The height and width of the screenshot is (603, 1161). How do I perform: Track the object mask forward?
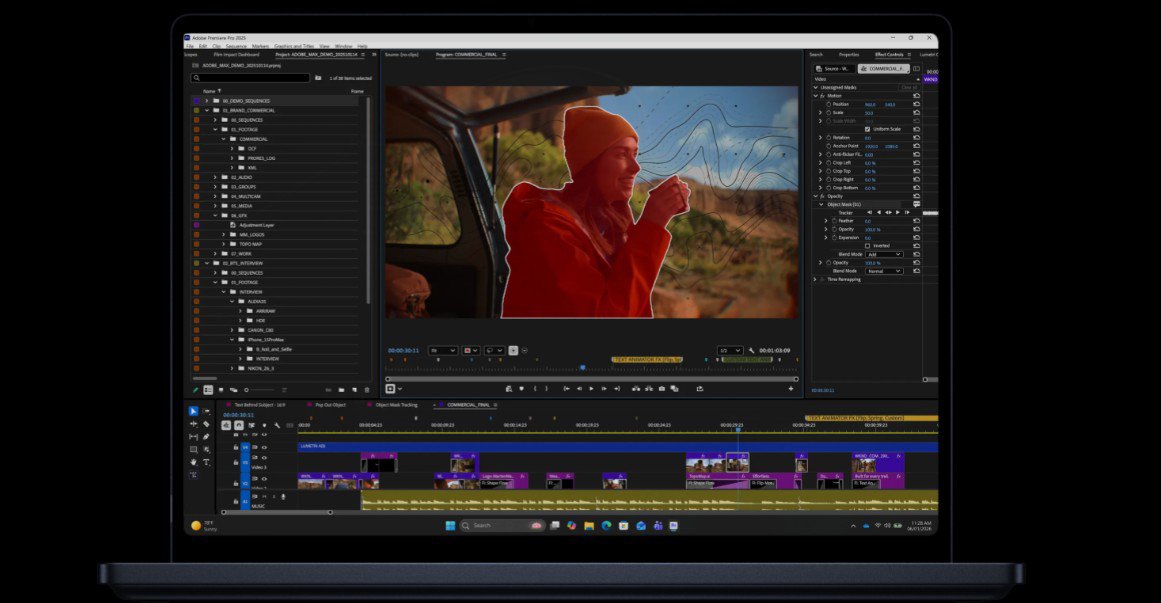898,213
